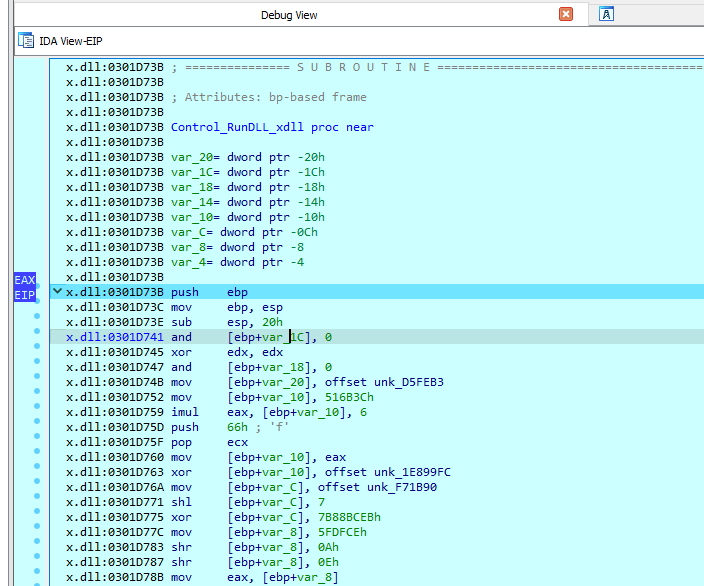
Task: Toggle breakpoint dot for xor edx, edx
Action: (x=37, y=361)
